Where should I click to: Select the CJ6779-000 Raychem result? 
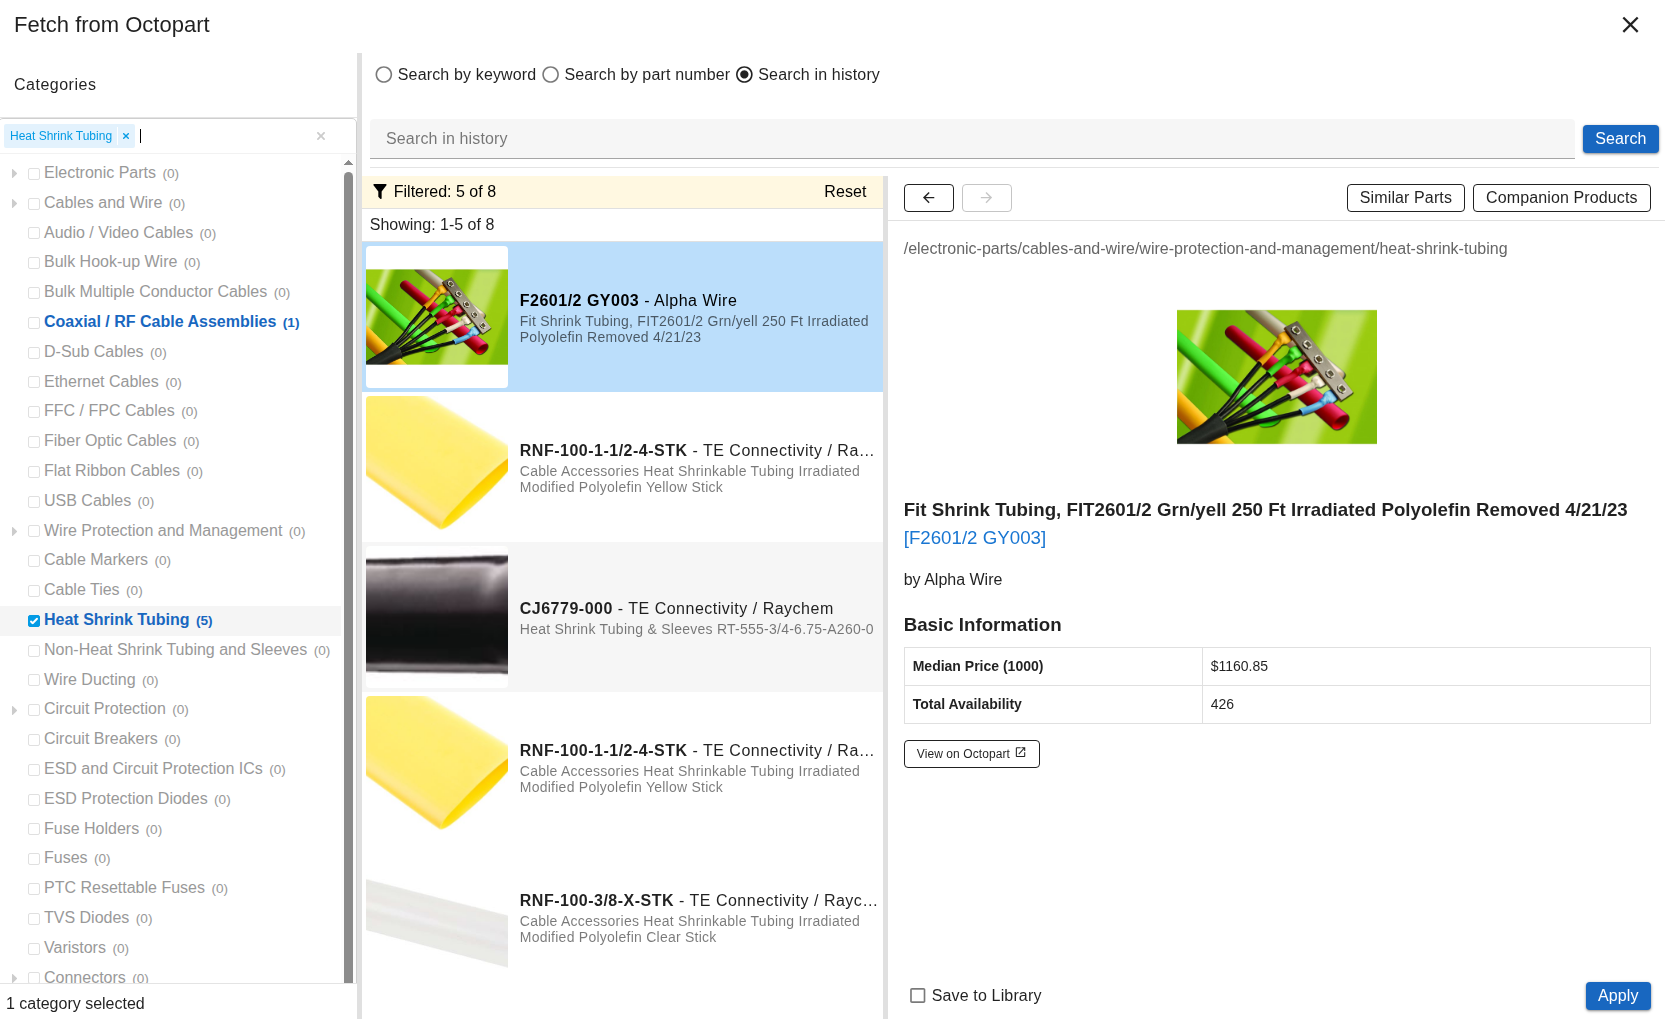(623, 617)
